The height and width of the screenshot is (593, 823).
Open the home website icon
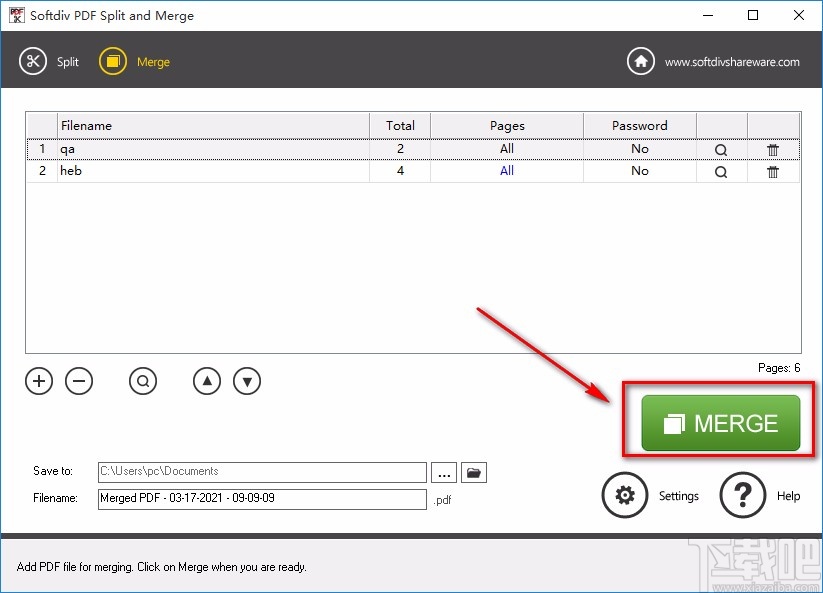(640, 61)
